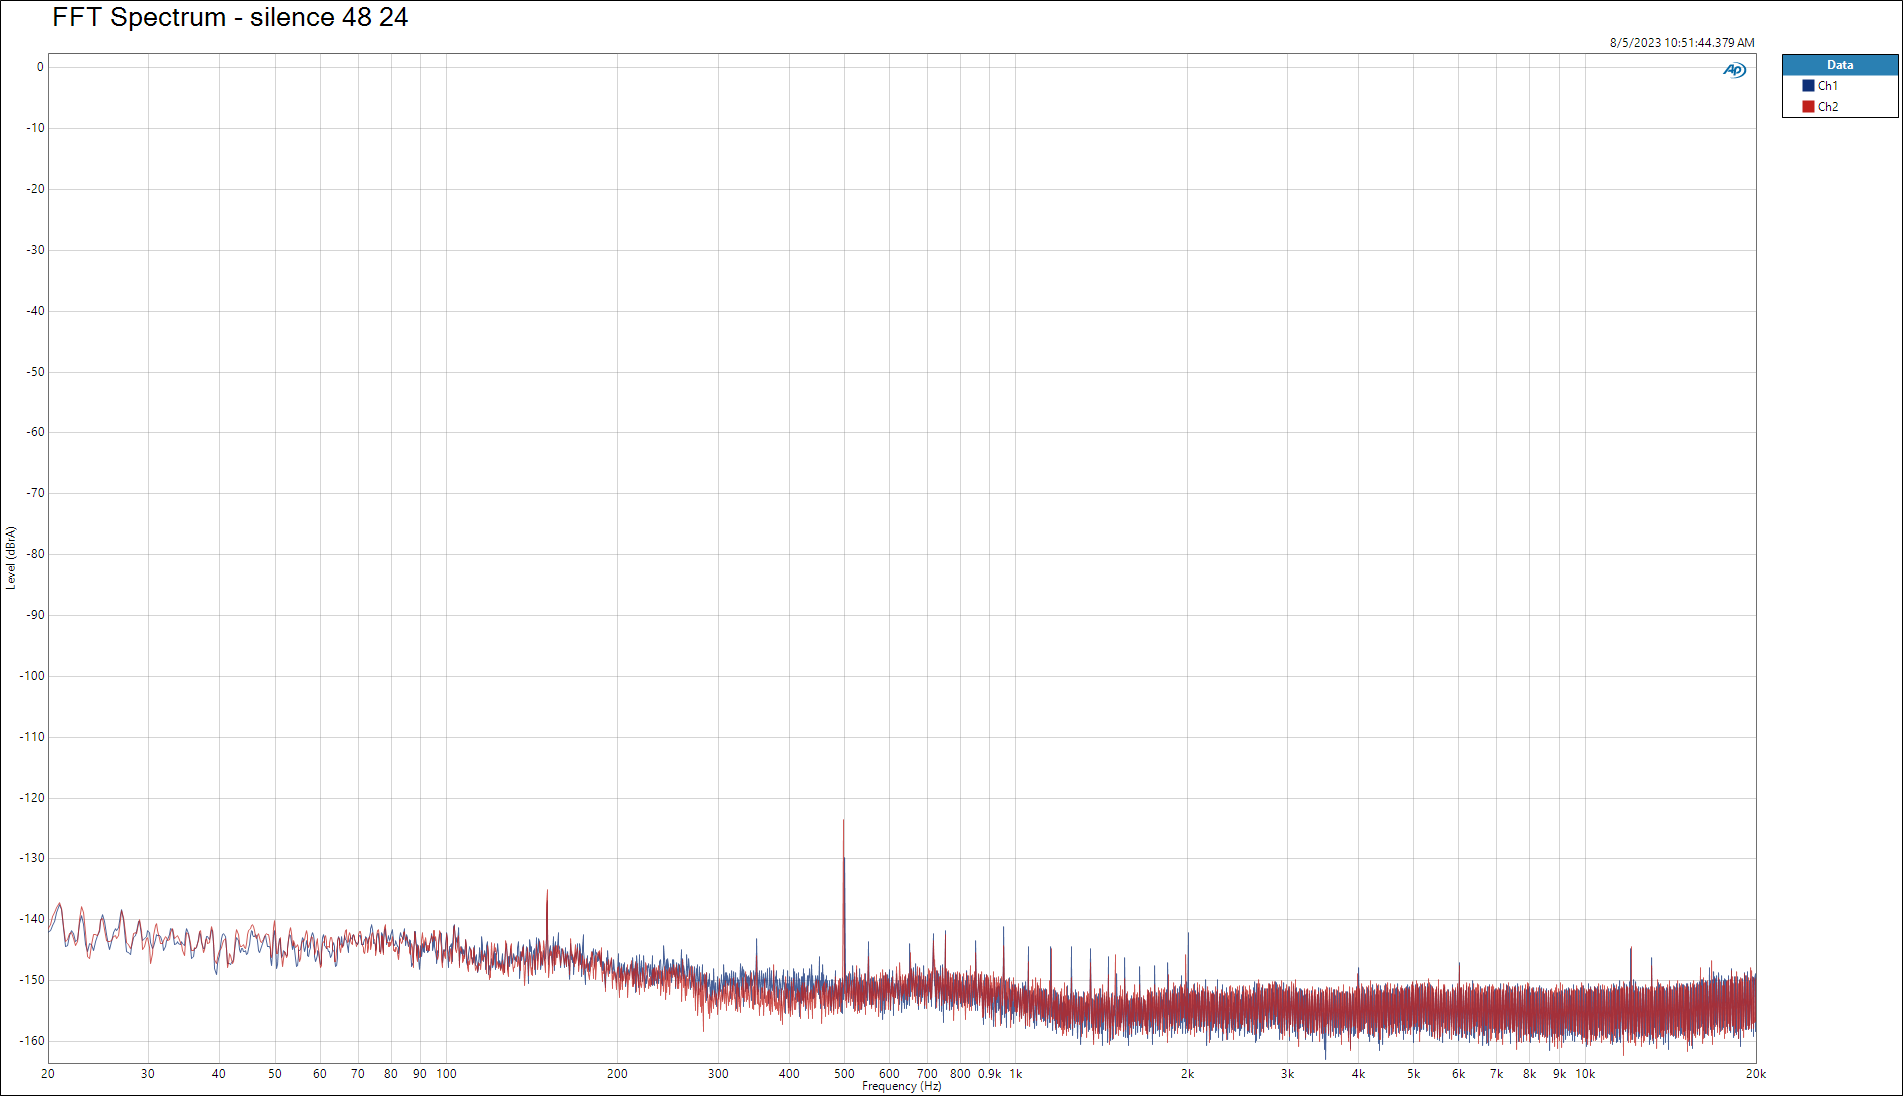This screenshot has height=1096, width=1903.
Task: Click the timestamp 8/5/2023 10:51:44.379 AM
Action: point(1682,43)
